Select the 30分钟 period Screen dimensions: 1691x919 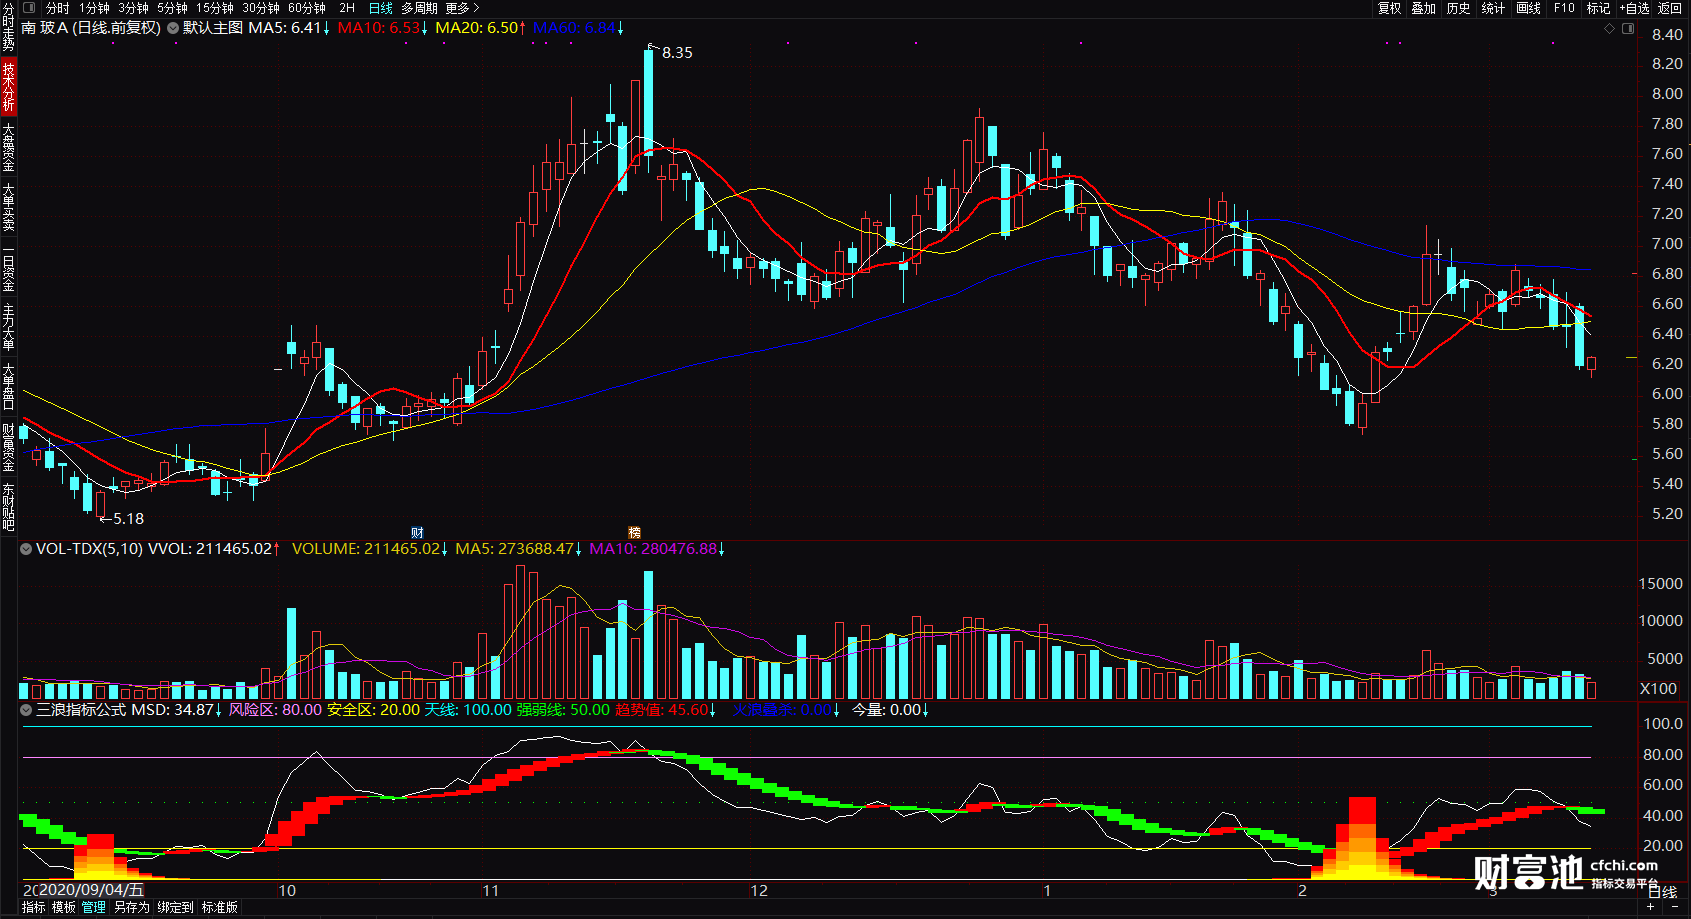[261, 8]
